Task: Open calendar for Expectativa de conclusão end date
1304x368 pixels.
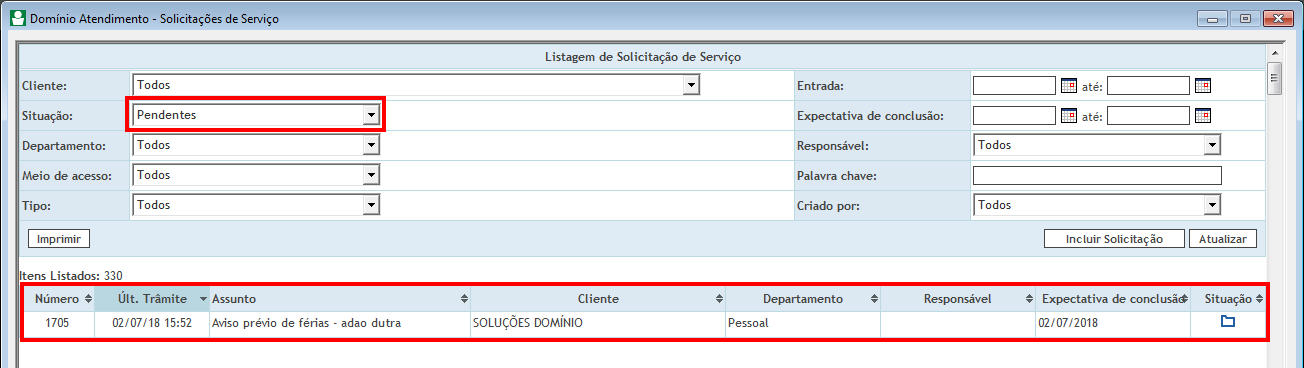Action: 1202,116
